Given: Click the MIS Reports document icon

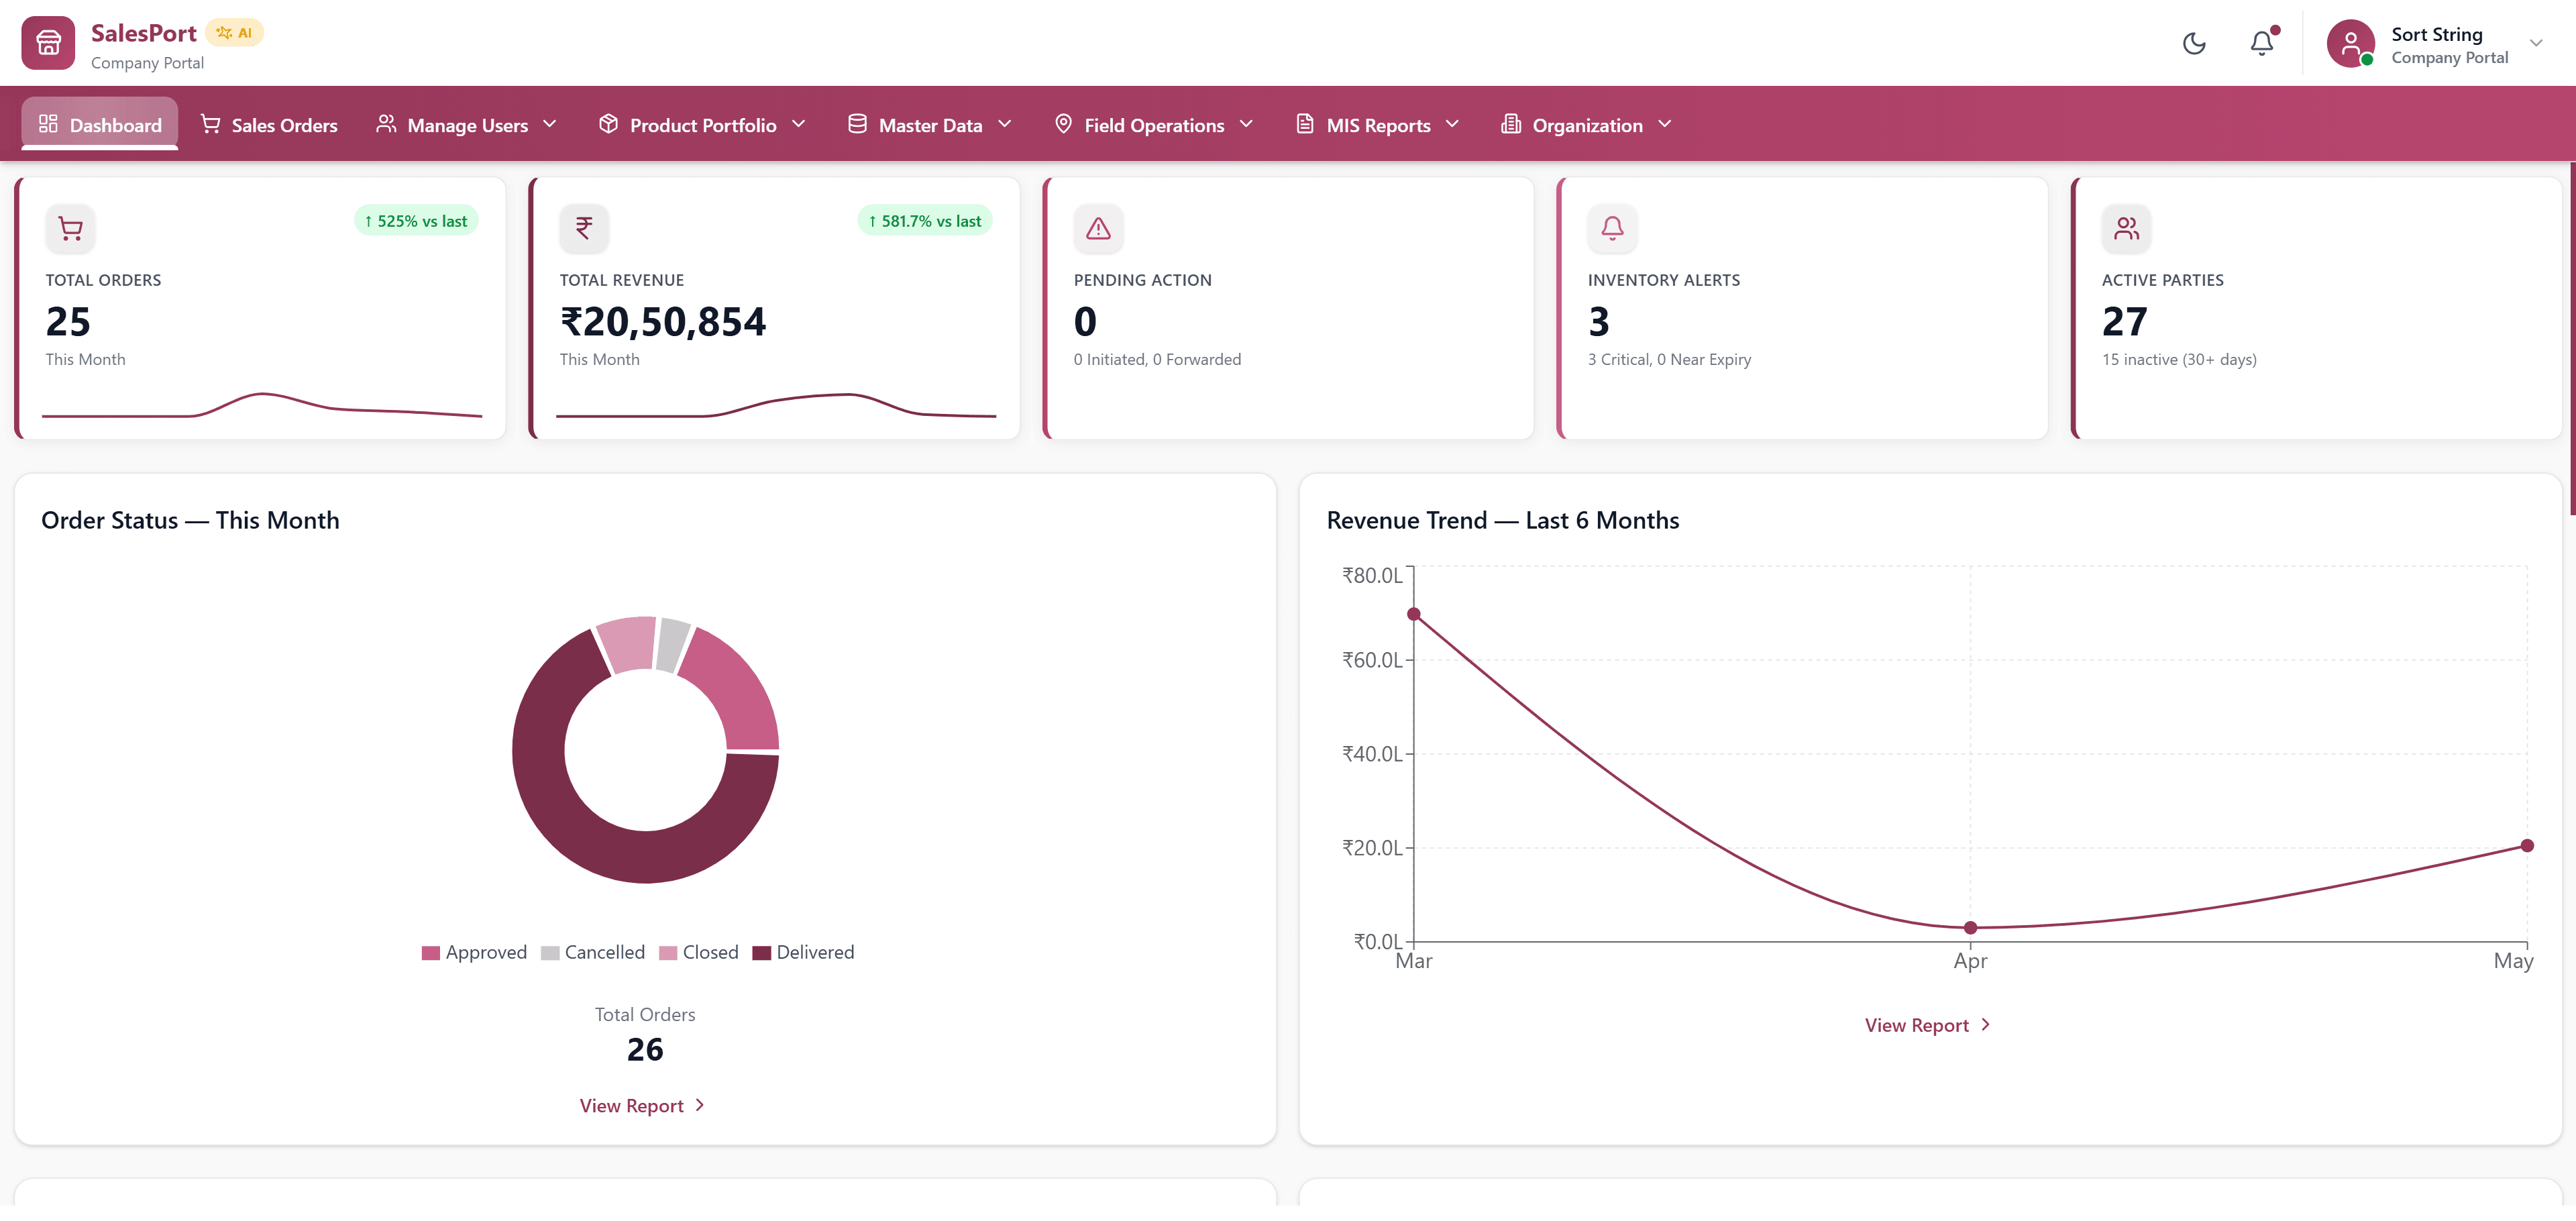Looking at the screenshot, I should pyautogui.click(x=1305, y=124).
